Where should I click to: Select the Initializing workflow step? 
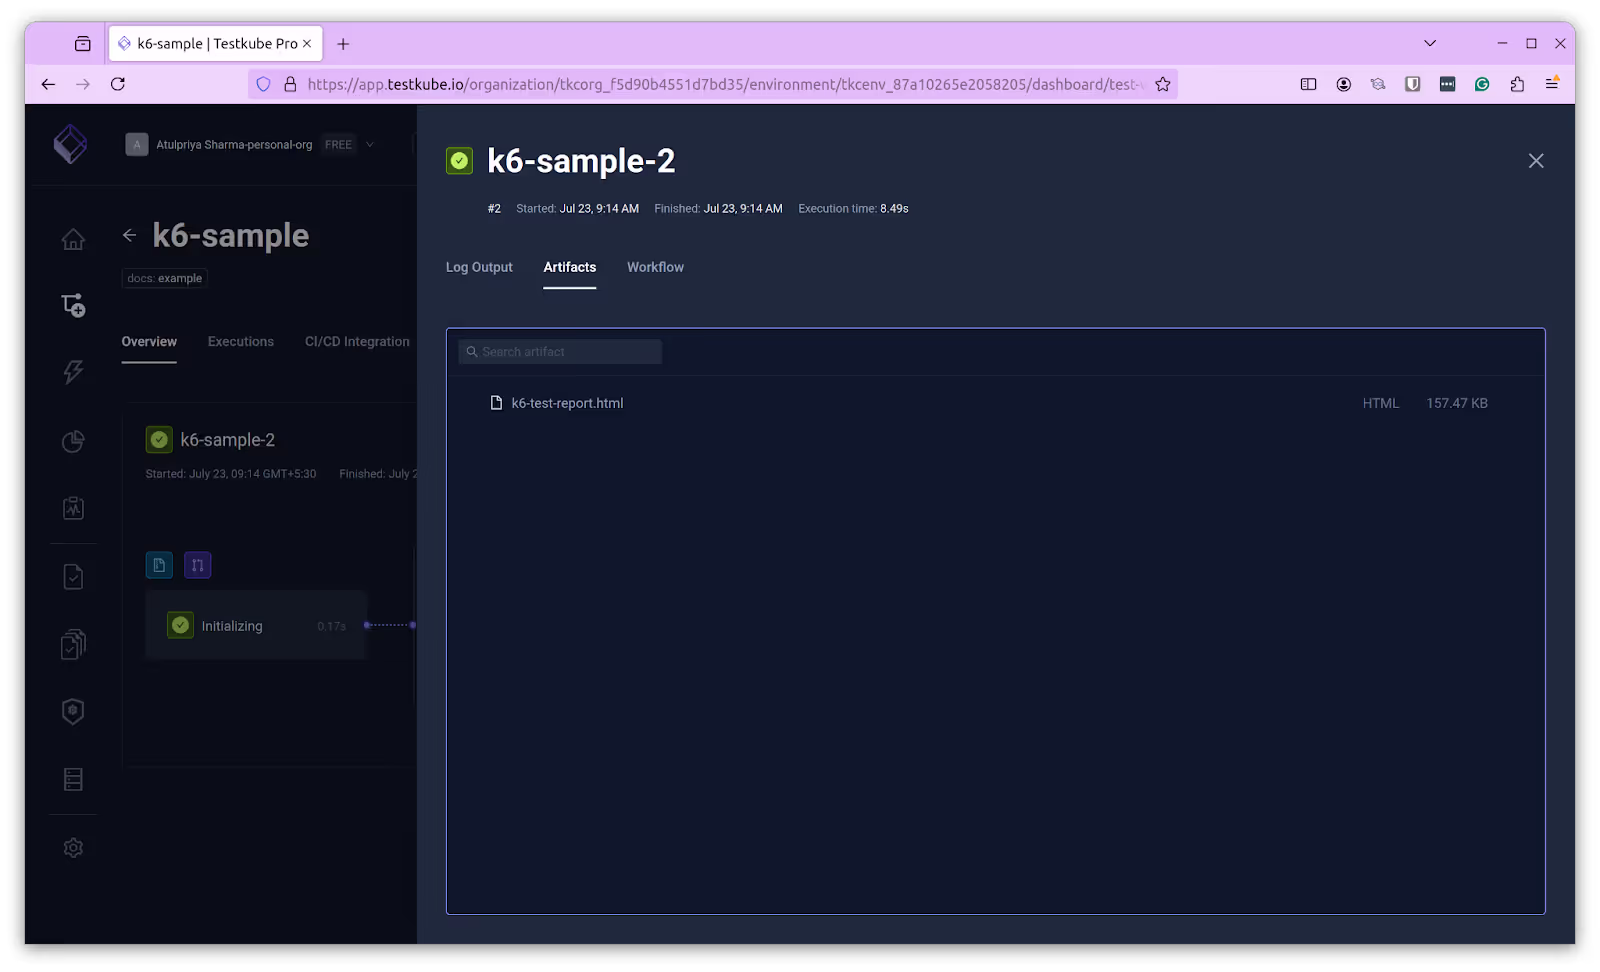pyautogui.click(x=256, y=626)
